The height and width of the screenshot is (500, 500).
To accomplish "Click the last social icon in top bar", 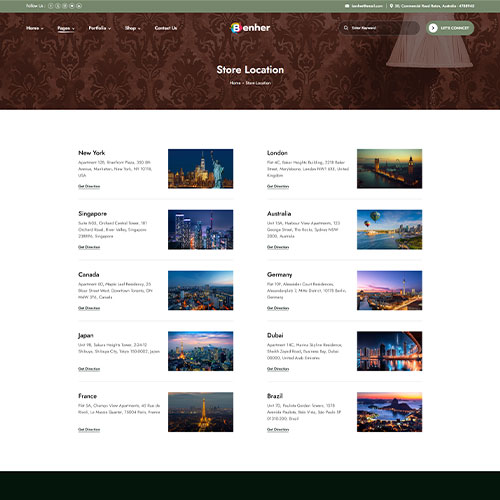I will coord(79,6).
